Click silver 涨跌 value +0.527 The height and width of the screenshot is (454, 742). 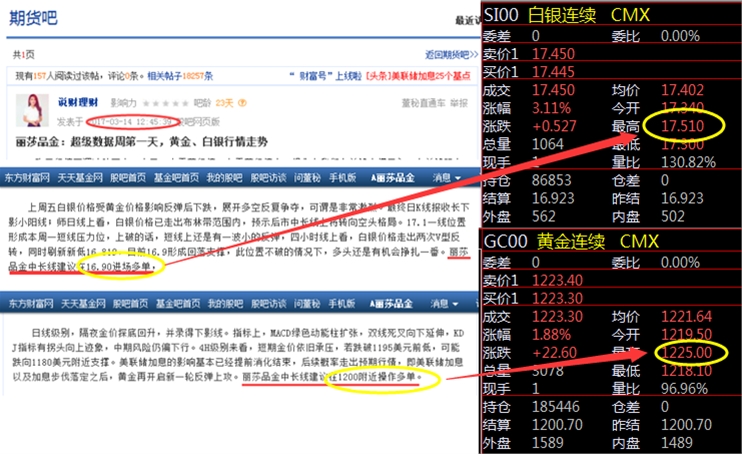pos(554,126)
